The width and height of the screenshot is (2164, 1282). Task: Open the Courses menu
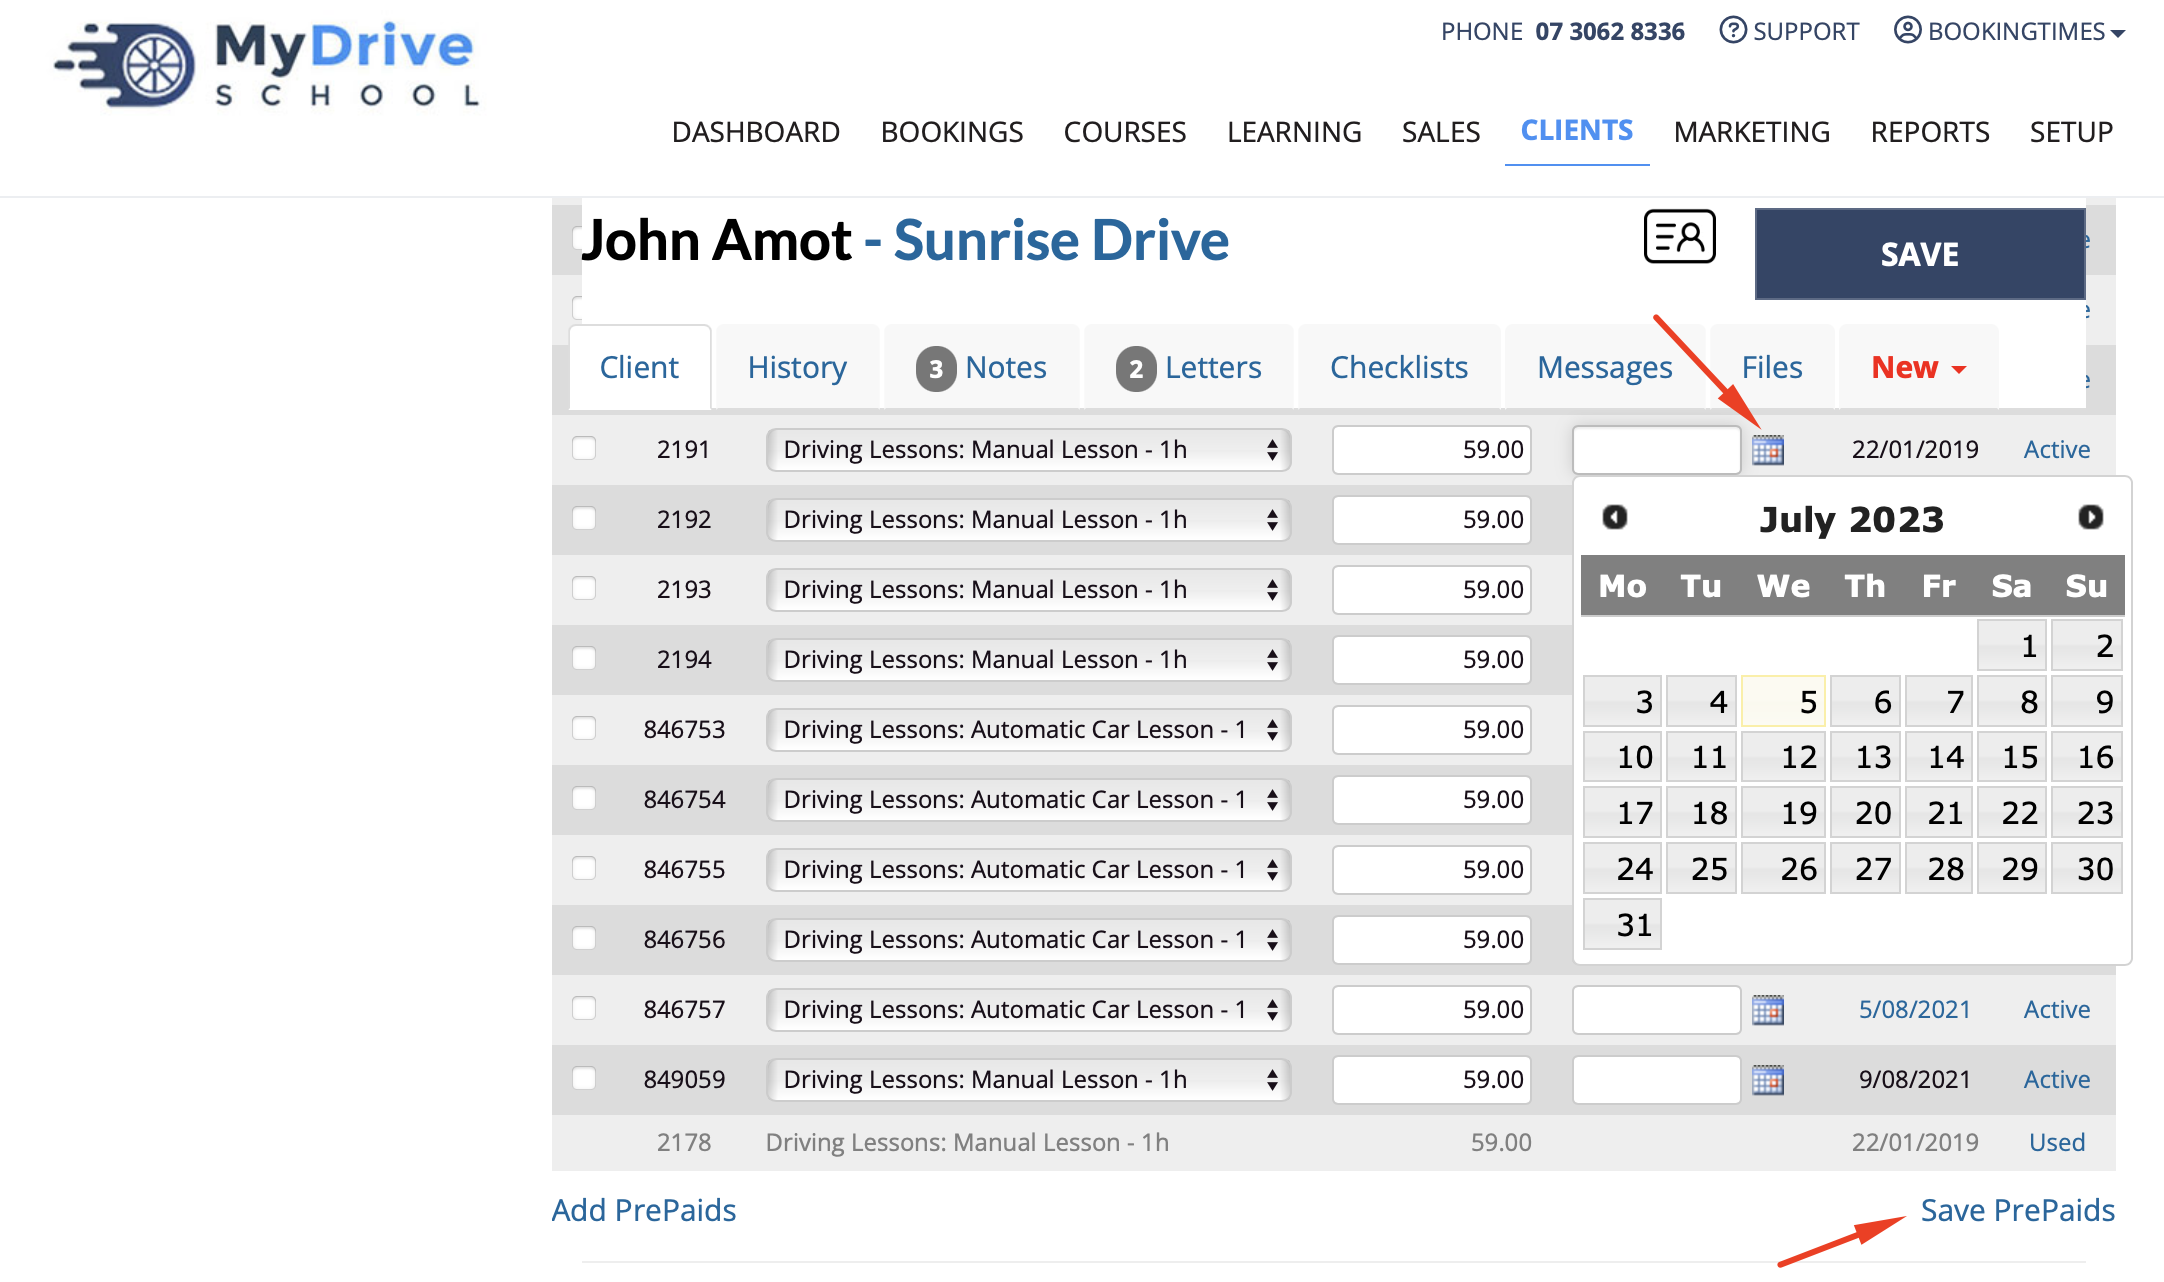tap(1125, 132)
